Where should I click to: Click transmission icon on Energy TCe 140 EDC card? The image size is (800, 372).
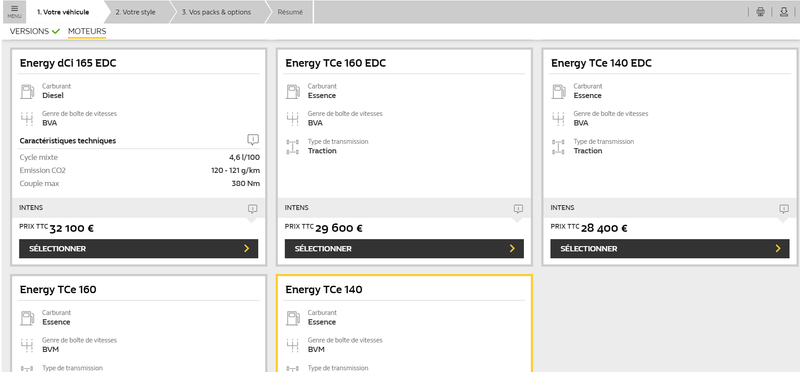click(558, 147)
